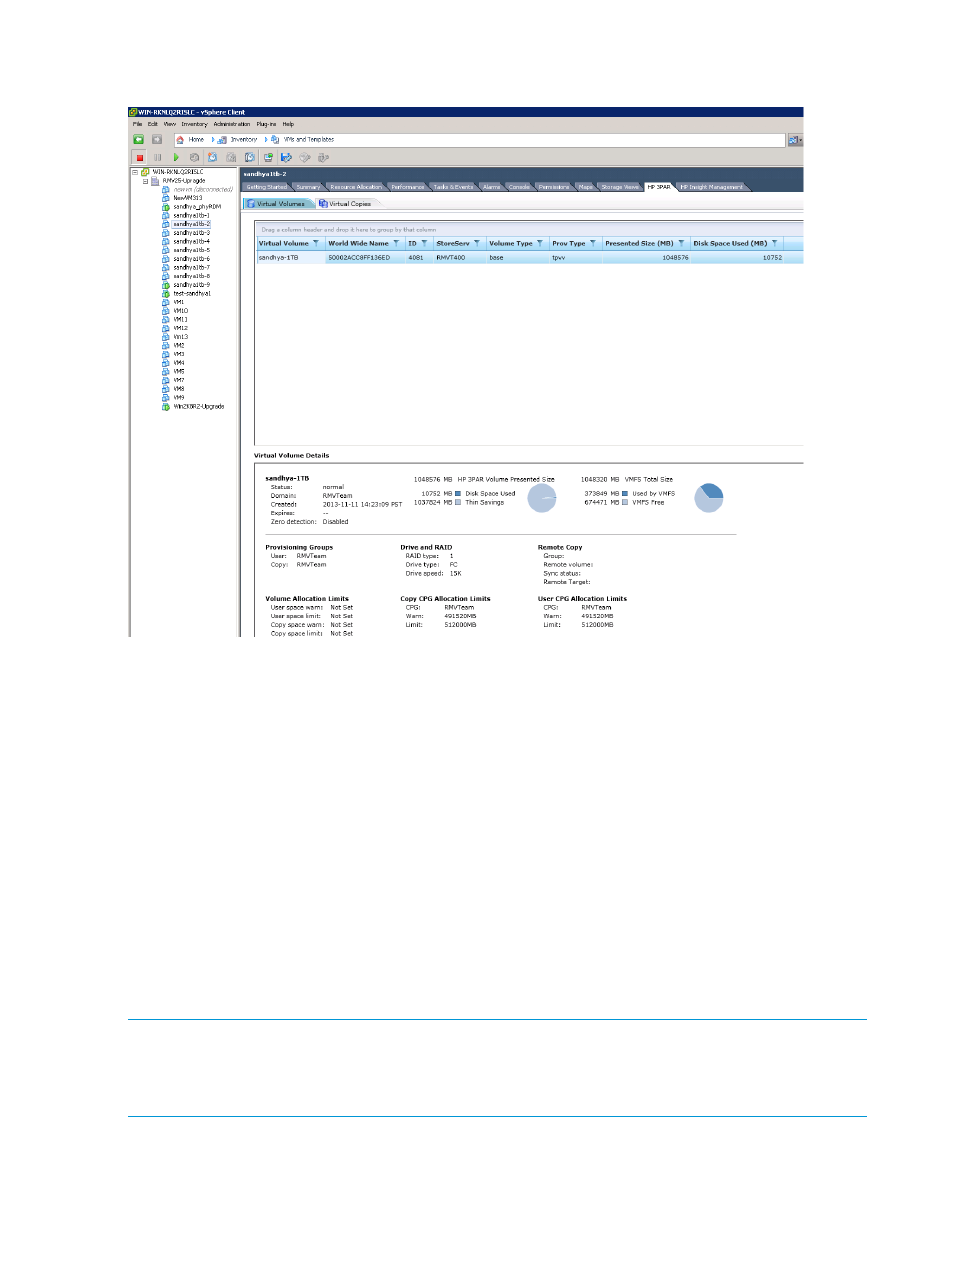
Task: Click the VM icon beside NewVM313
Action: [x=166, y=198]
